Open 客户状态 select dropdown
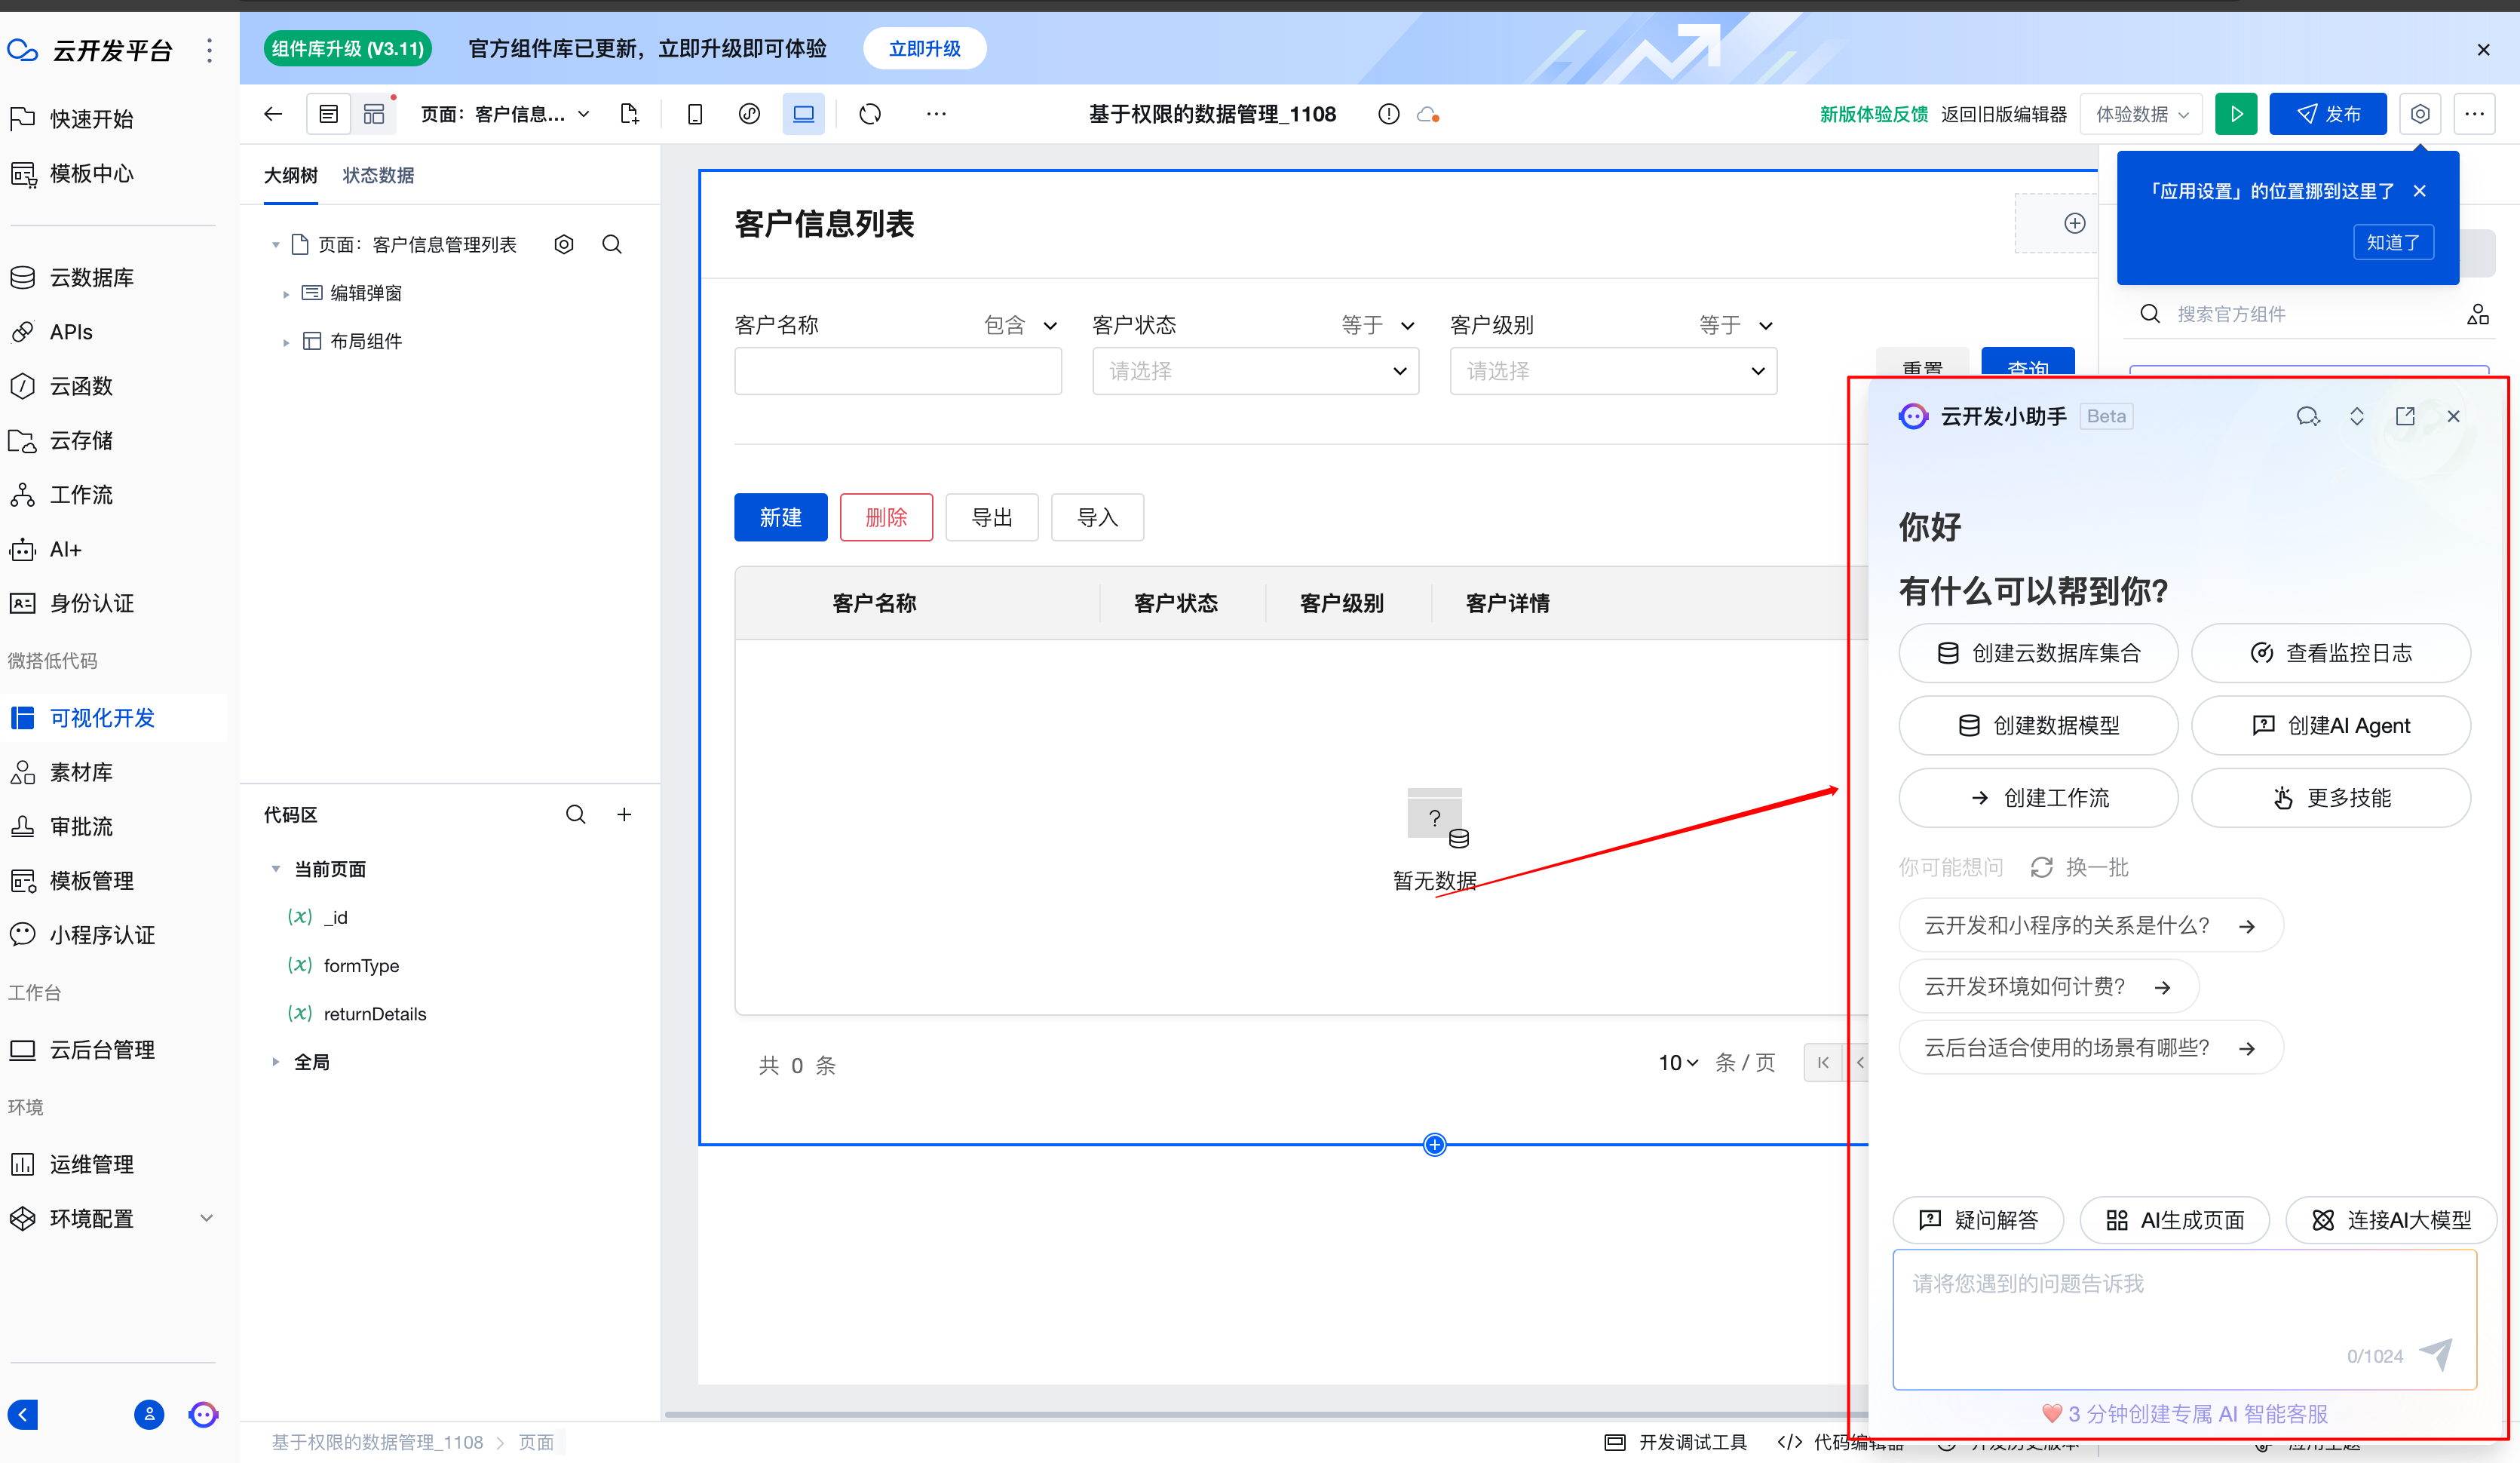The width and height of the screenshot is (2520, 1463). click(1256, 371)
